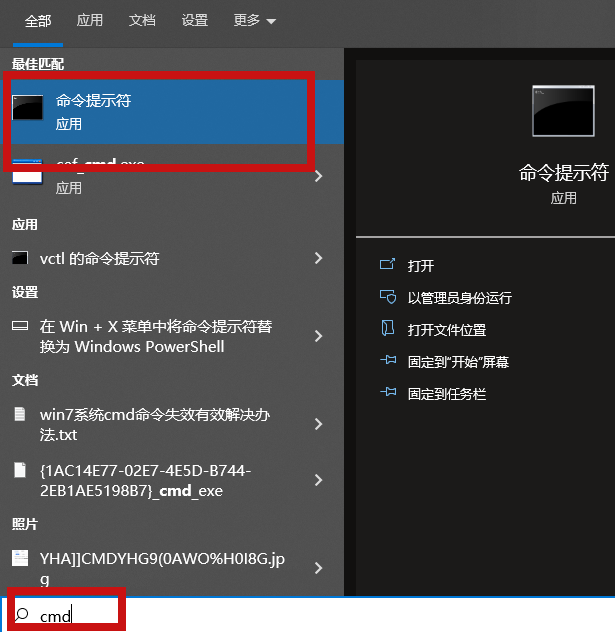Click the vctl 的命令提示符 app icon
This screenshot has width=615, height=632.
point(20,258)
